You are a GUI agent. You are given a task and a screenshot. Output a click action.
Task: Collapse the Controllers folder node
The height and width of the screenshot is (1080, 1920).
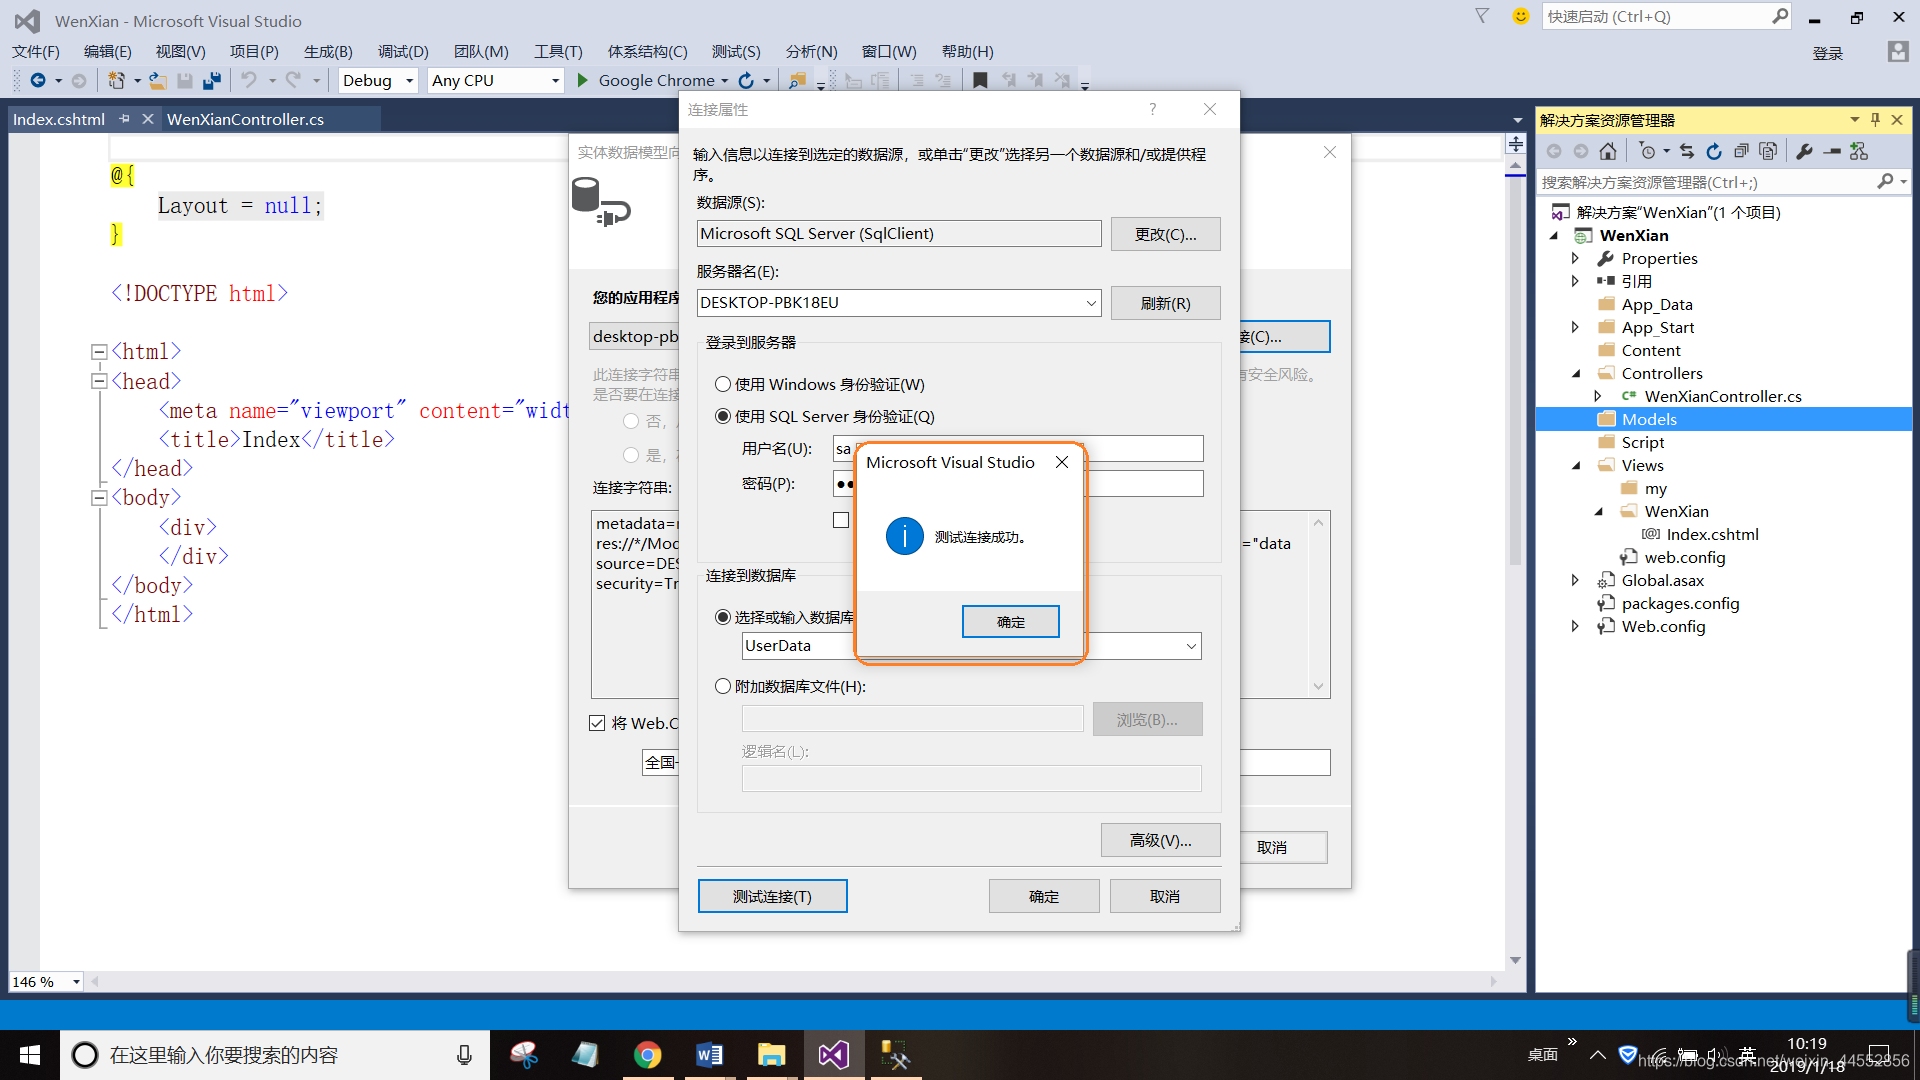point(1576,373)
